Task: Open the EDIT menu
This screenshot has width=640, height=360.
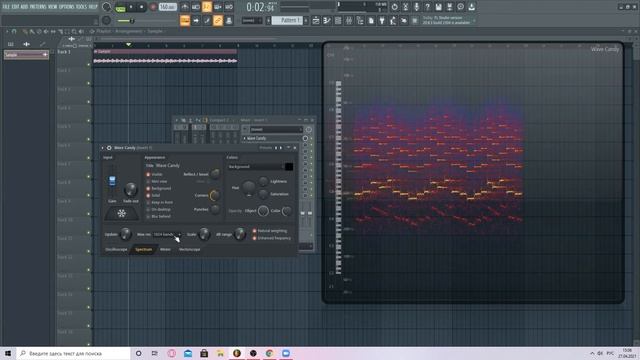Action: tap(15, 7)
